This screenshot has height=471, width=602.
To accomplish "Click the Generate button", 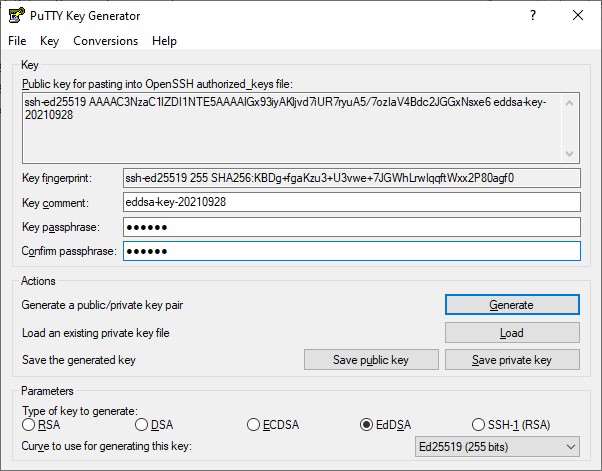I will (512, 305).
